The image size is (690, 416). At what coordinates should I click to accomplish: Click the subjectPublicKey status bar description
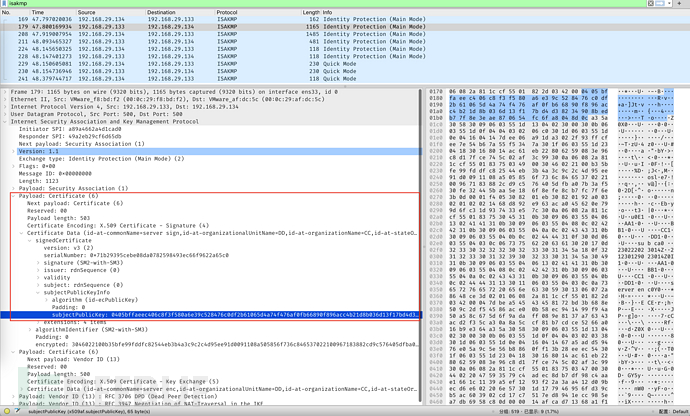pos(89,412)
